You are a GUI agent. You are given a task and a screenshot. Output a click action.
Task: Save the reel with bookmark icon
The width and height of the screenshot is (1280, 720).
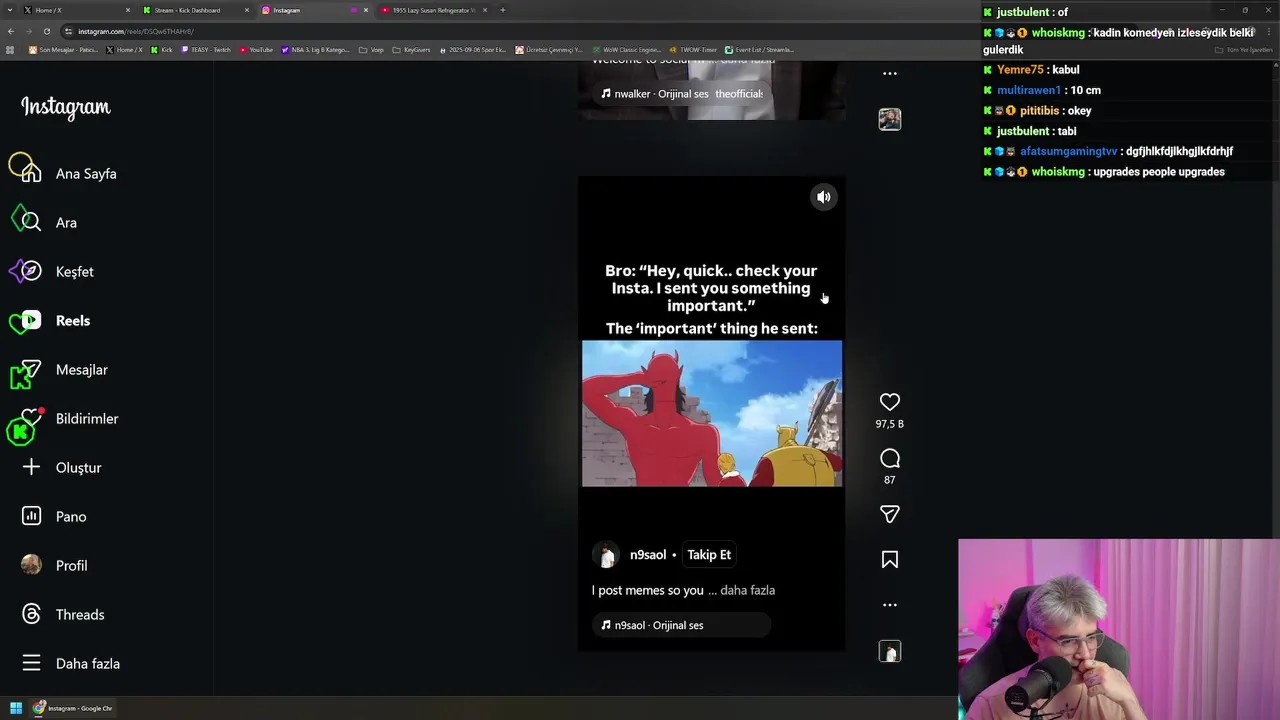point(889,560)
